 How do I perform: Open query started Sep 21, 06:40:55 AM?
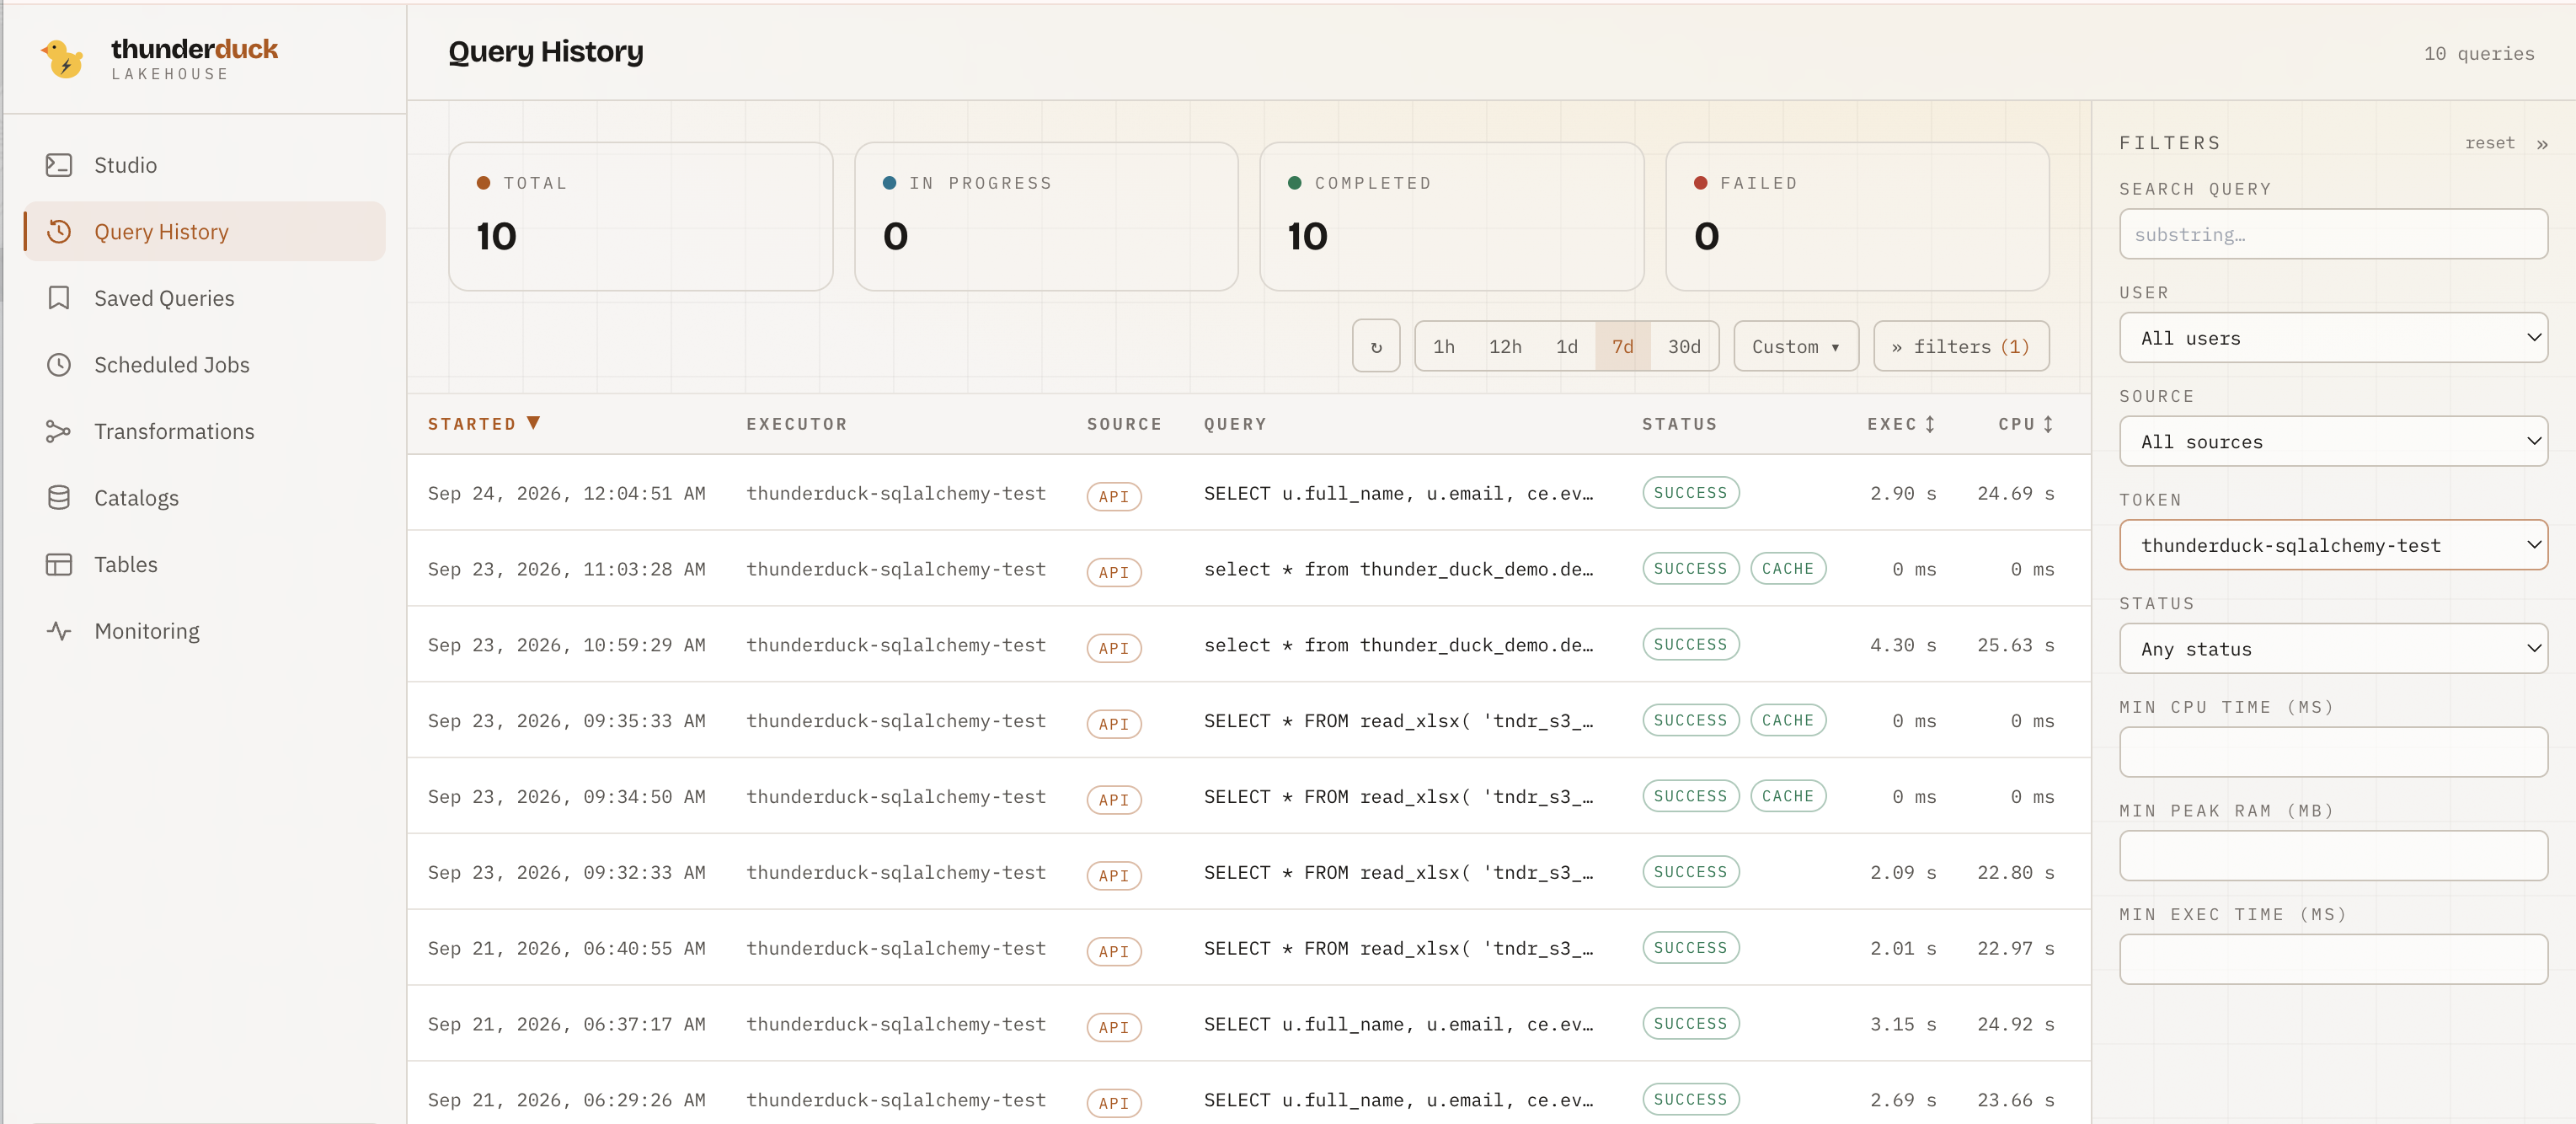pos(1248,948)
